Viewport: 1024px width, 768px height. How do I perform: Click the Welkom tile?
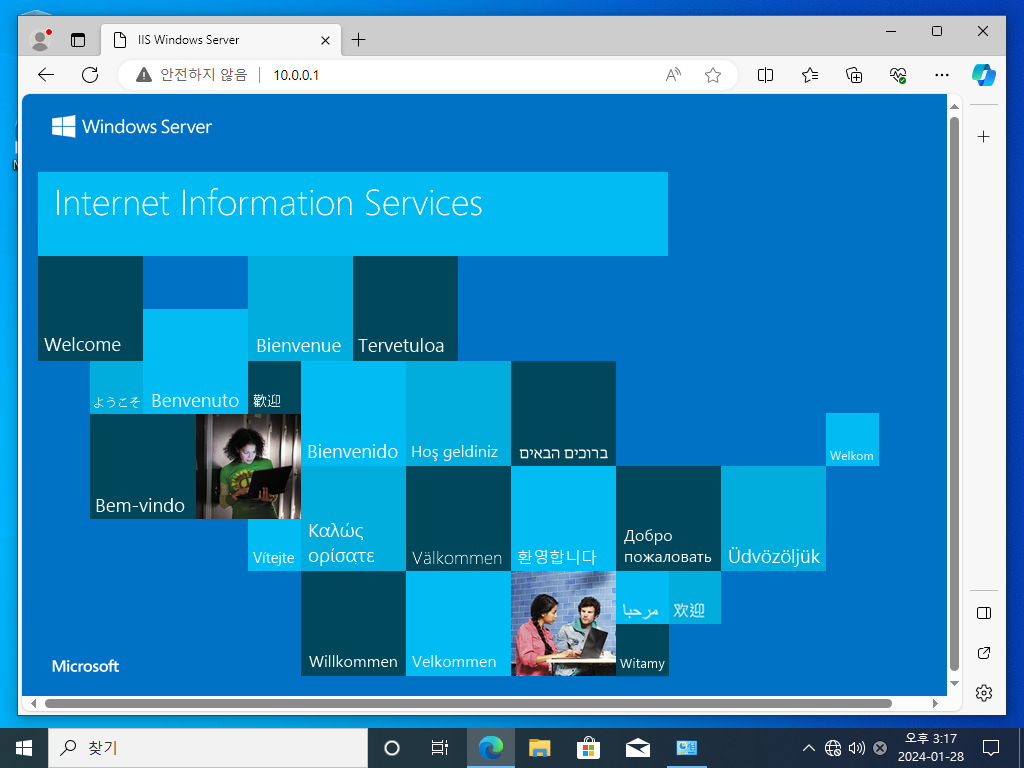click(x=852, y=440)
